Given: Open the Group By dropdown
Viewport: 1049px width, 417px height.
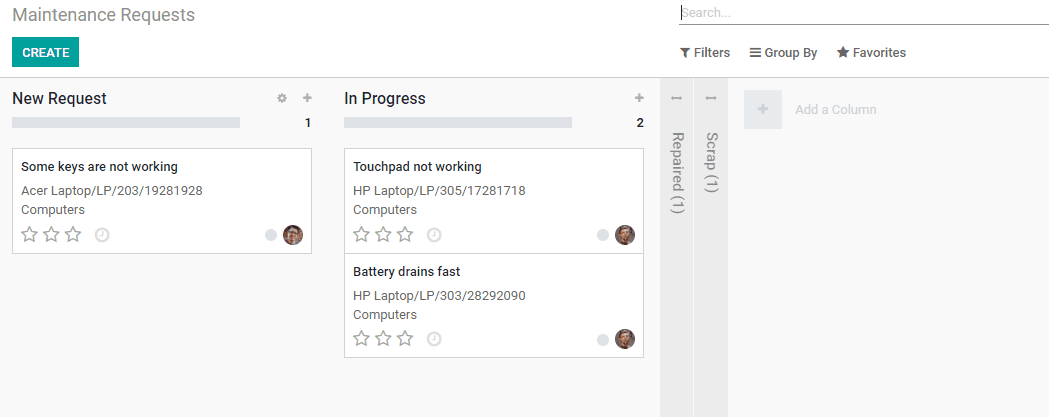Looking at the screenshot, I should pos(783,53).
